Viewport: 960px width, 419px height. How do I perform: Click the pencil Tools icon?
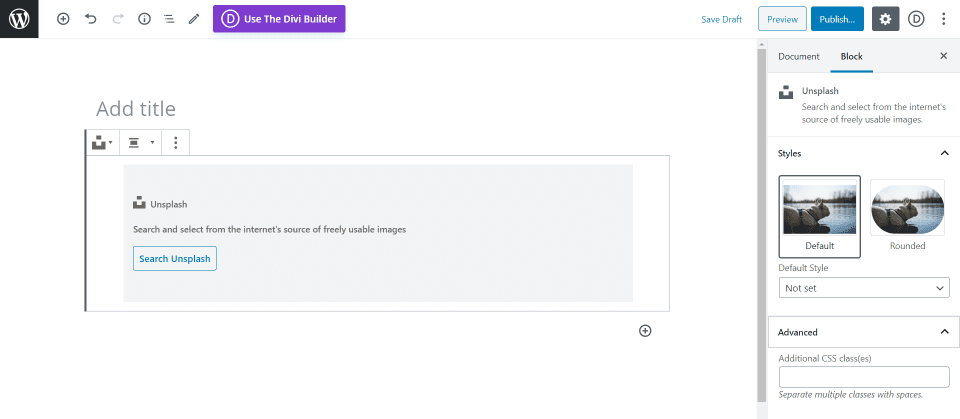(194, 19)
